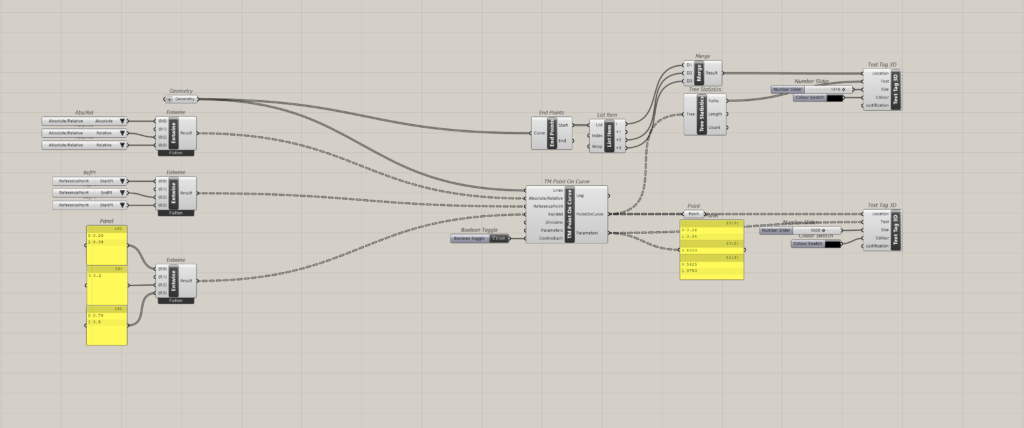Select the top yellow panel with 0.26
Viewport: 1024px width, 428px height.
point(107,245)
